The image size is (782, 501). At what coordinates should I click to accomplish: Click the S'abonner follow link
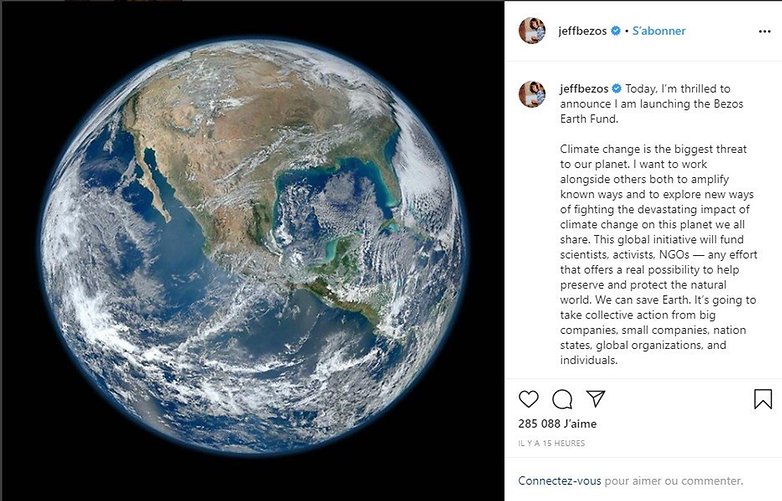[x=658, y=31]
